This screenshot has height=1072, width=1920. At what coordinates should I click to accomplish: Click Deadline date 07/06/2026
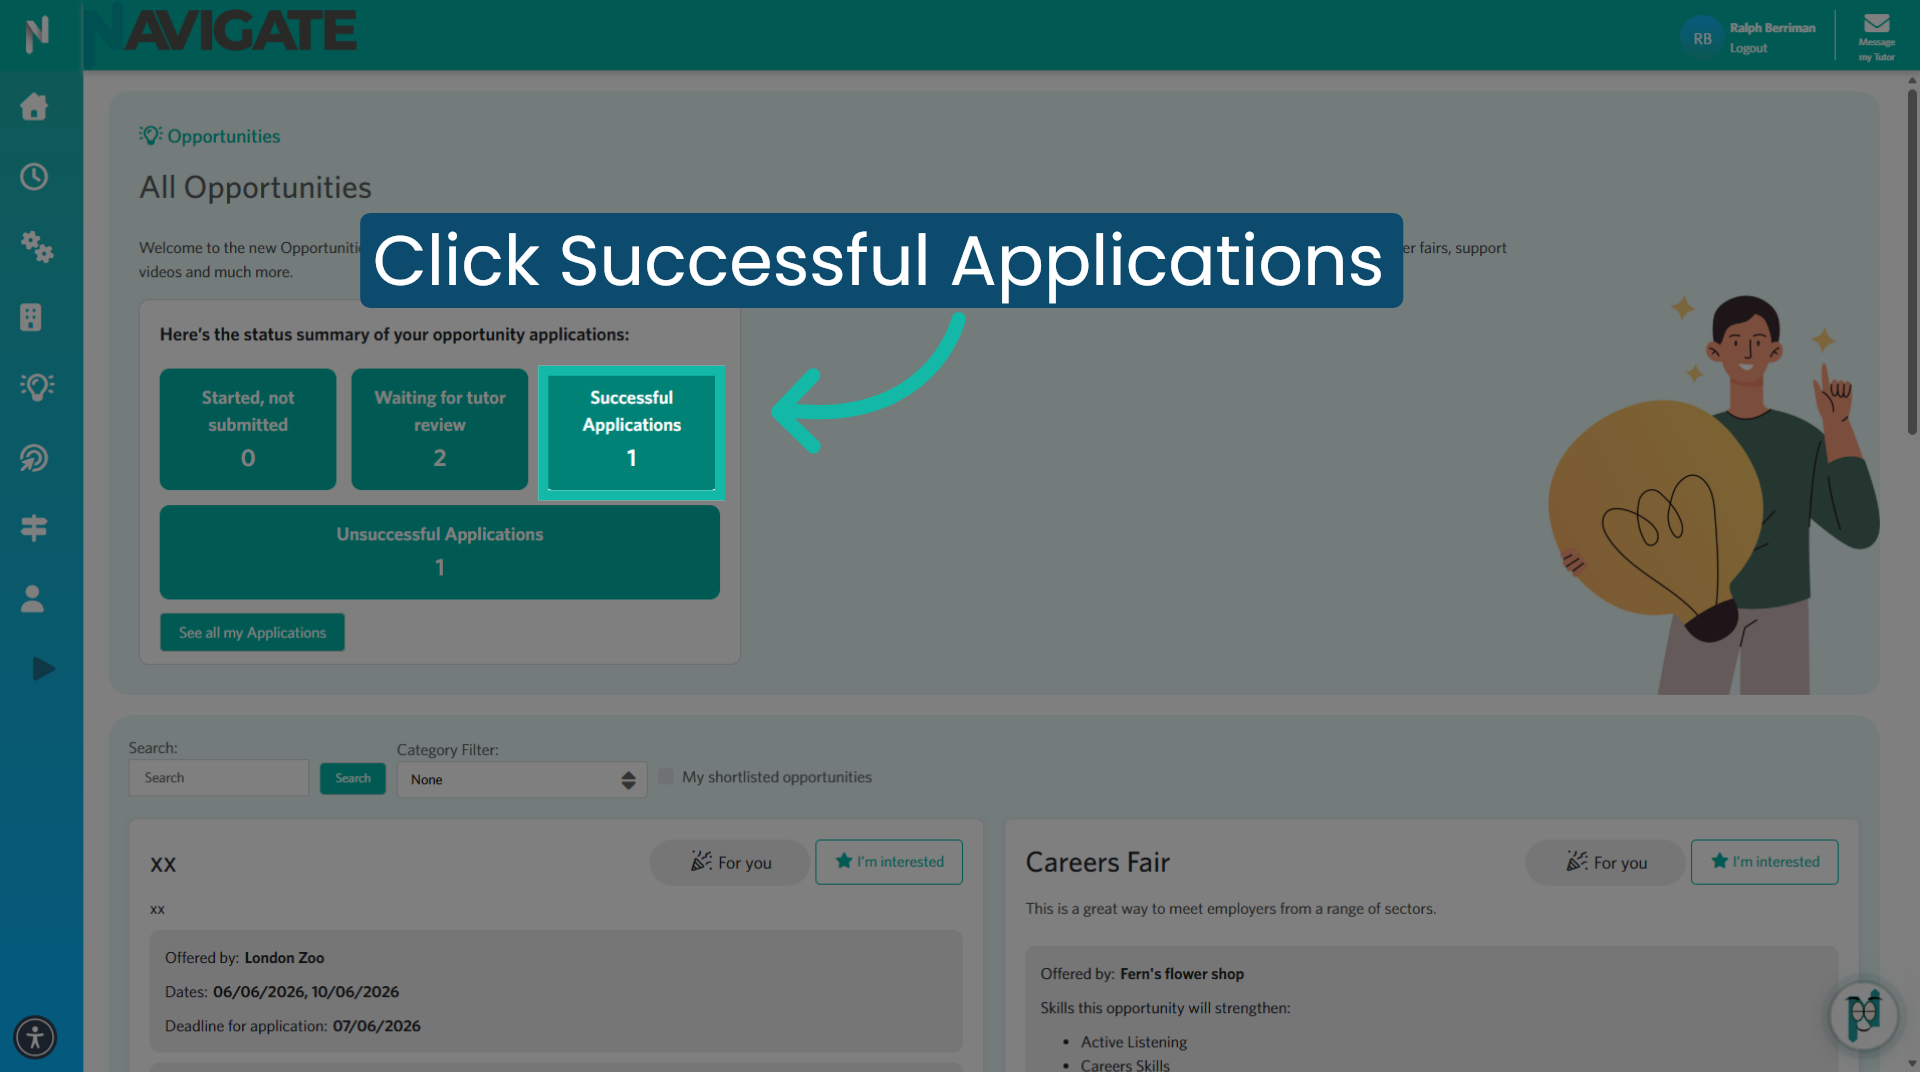click(377, 1026)
